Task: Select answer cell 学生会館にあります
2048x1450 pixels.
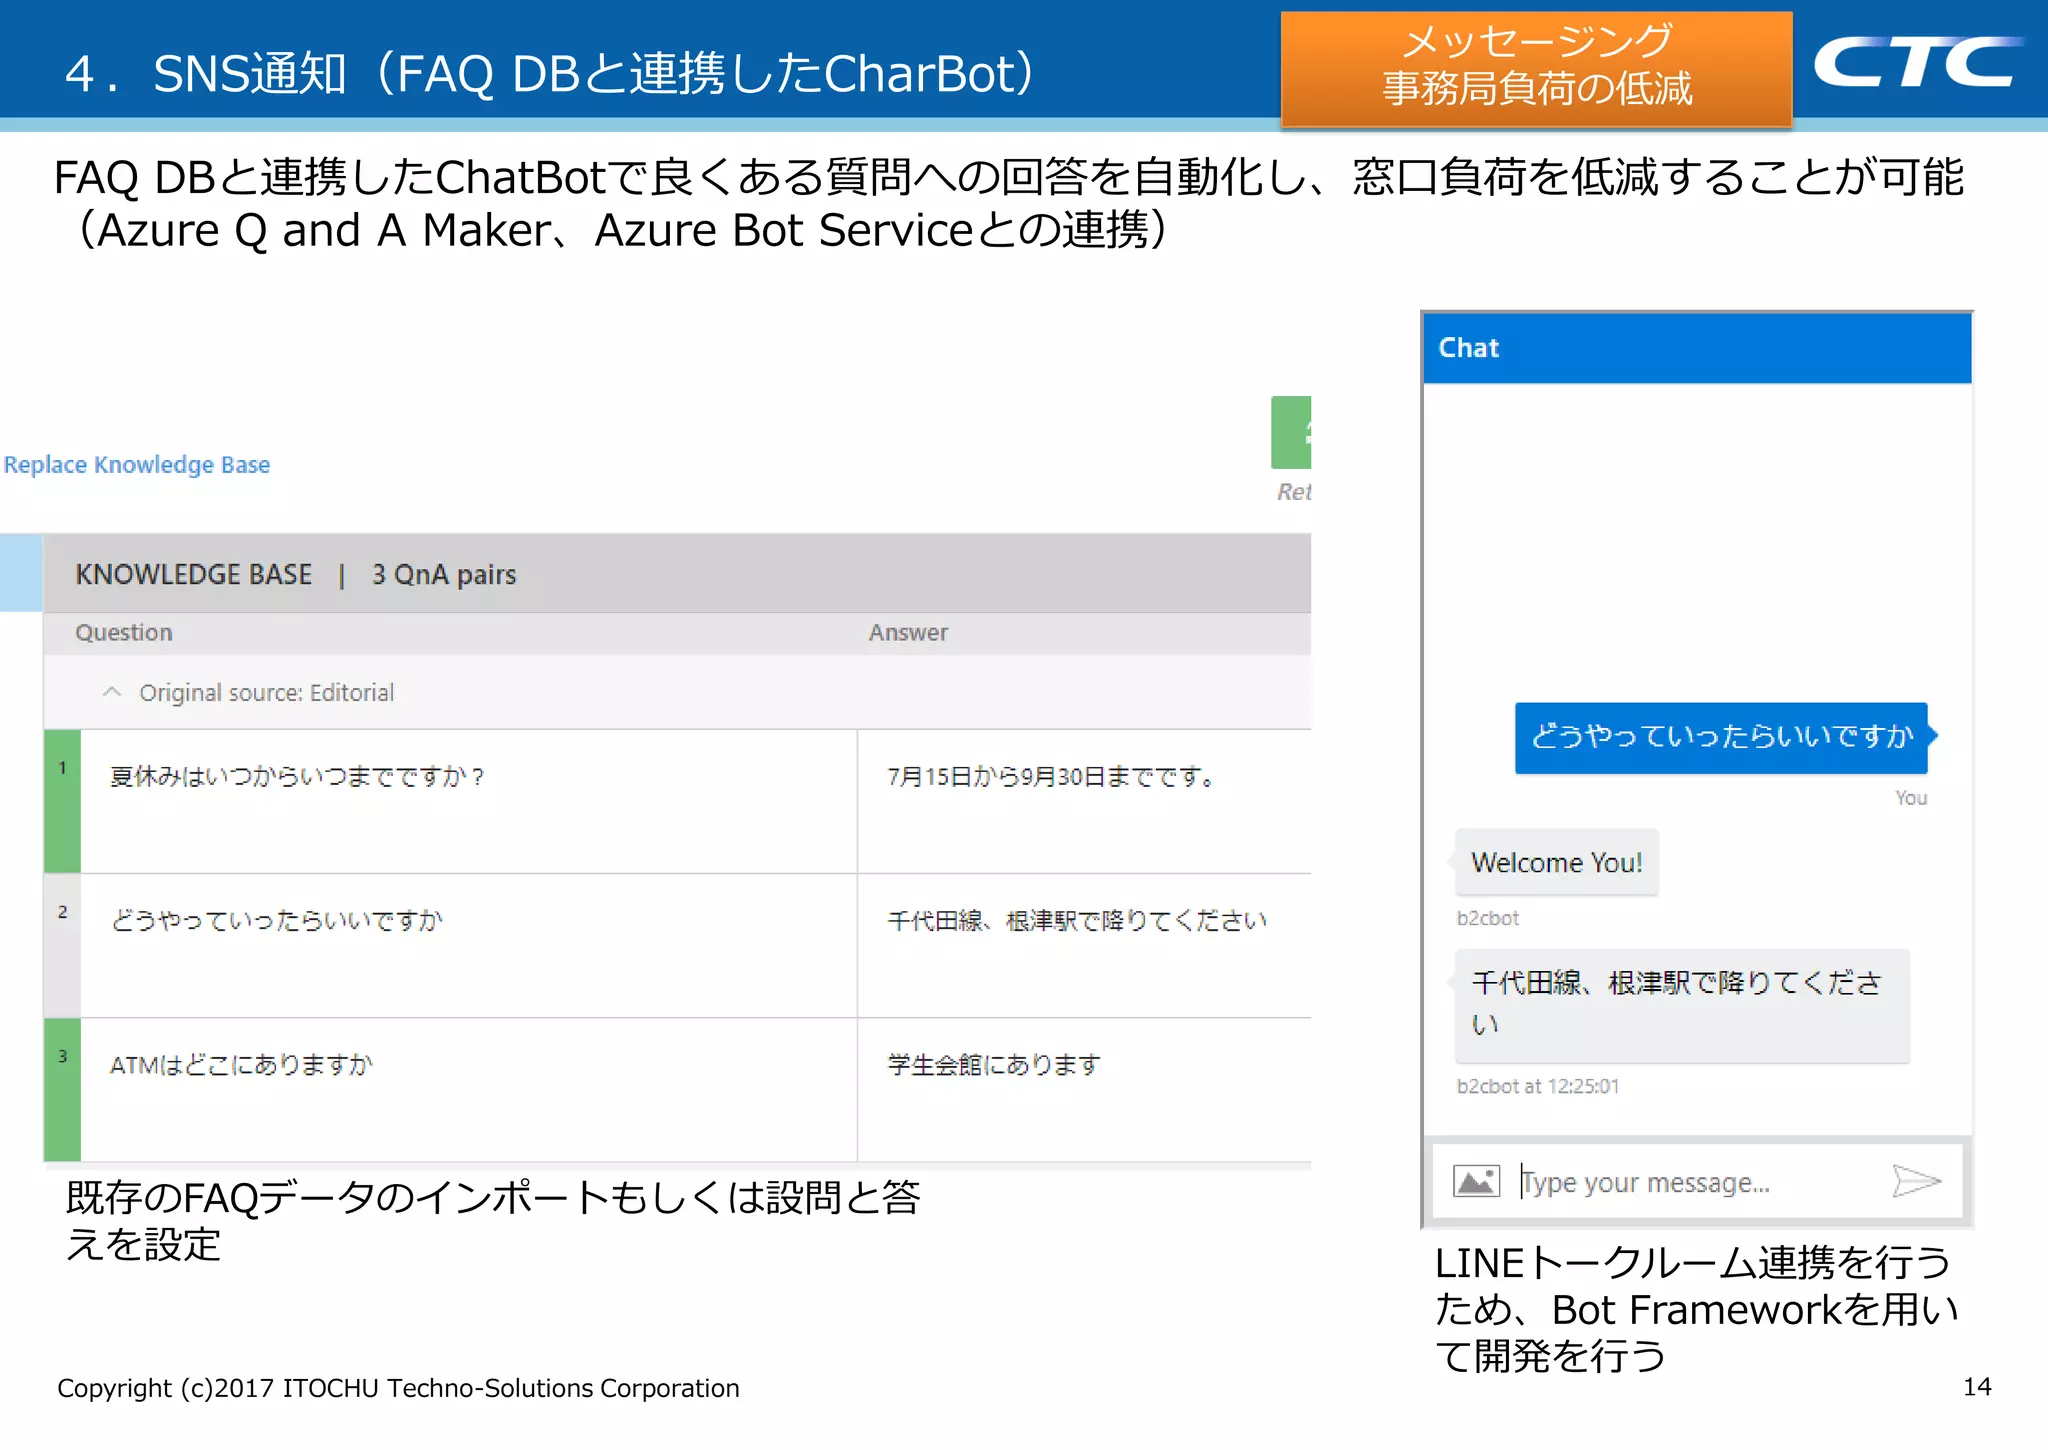Action: coord(1085,1089)
